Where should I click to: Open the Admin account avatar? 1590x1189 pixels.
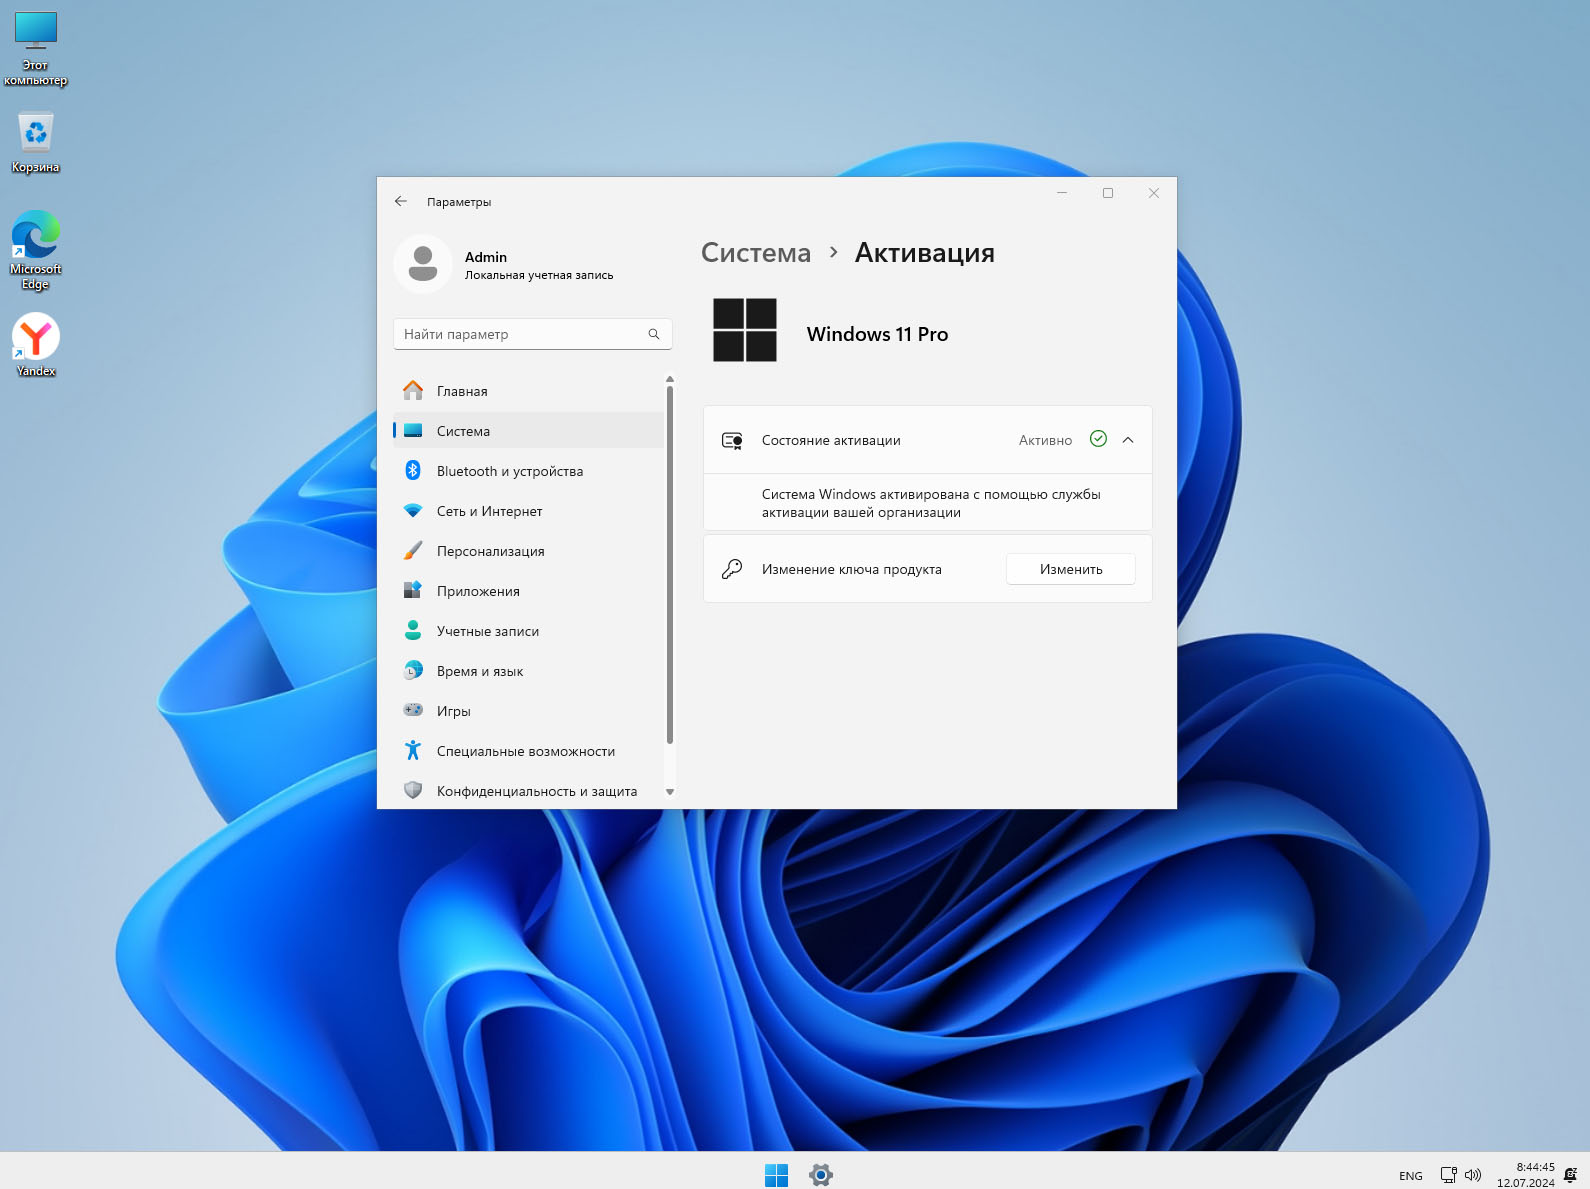(x=423, y=265)
